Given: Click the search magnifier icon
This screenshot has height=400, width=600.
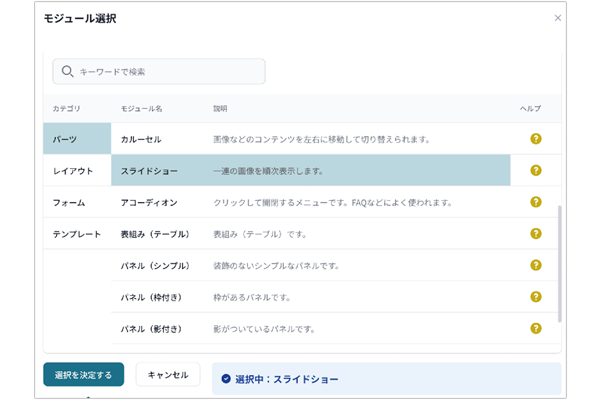Looking at the screenshot, I should pyautogui.click(x=67, y=71).
